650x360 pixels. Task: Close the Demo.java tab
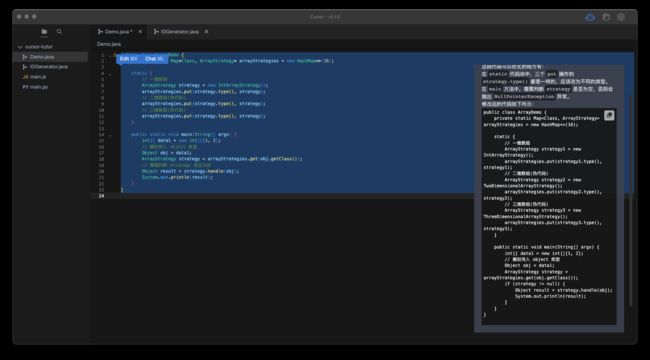pos(140,32)
